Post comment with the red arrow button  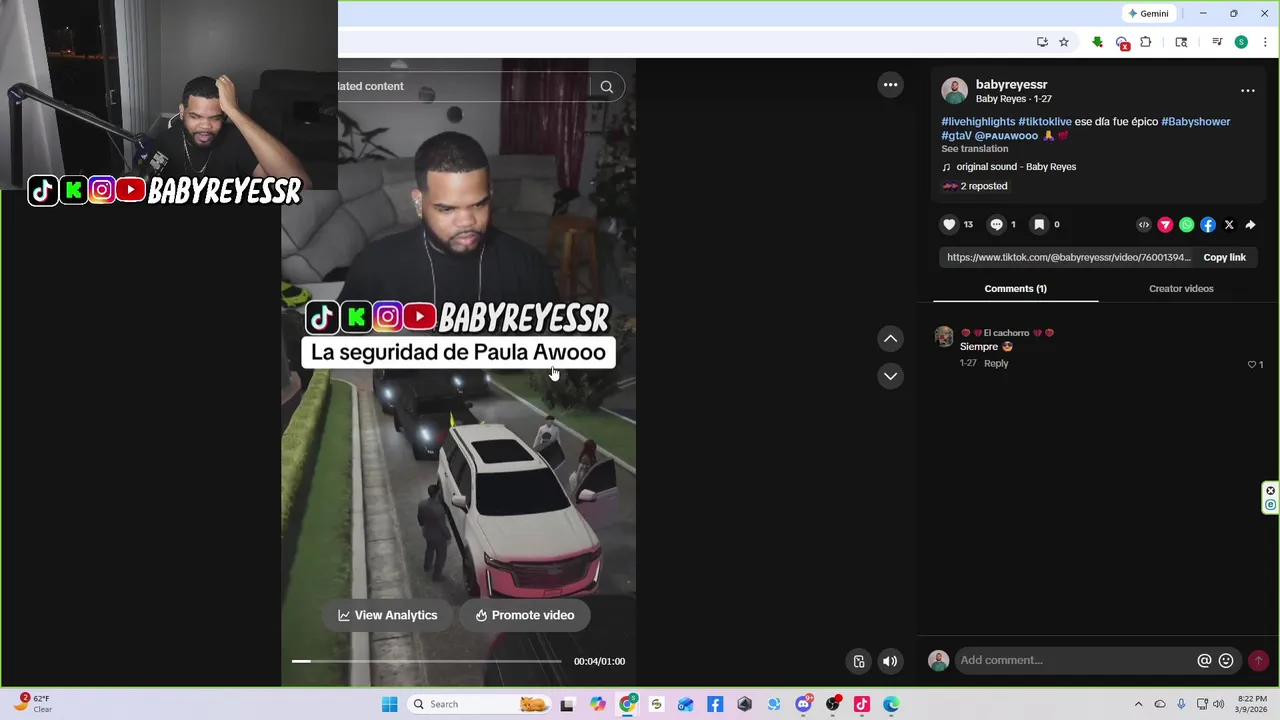point(1258,660)
